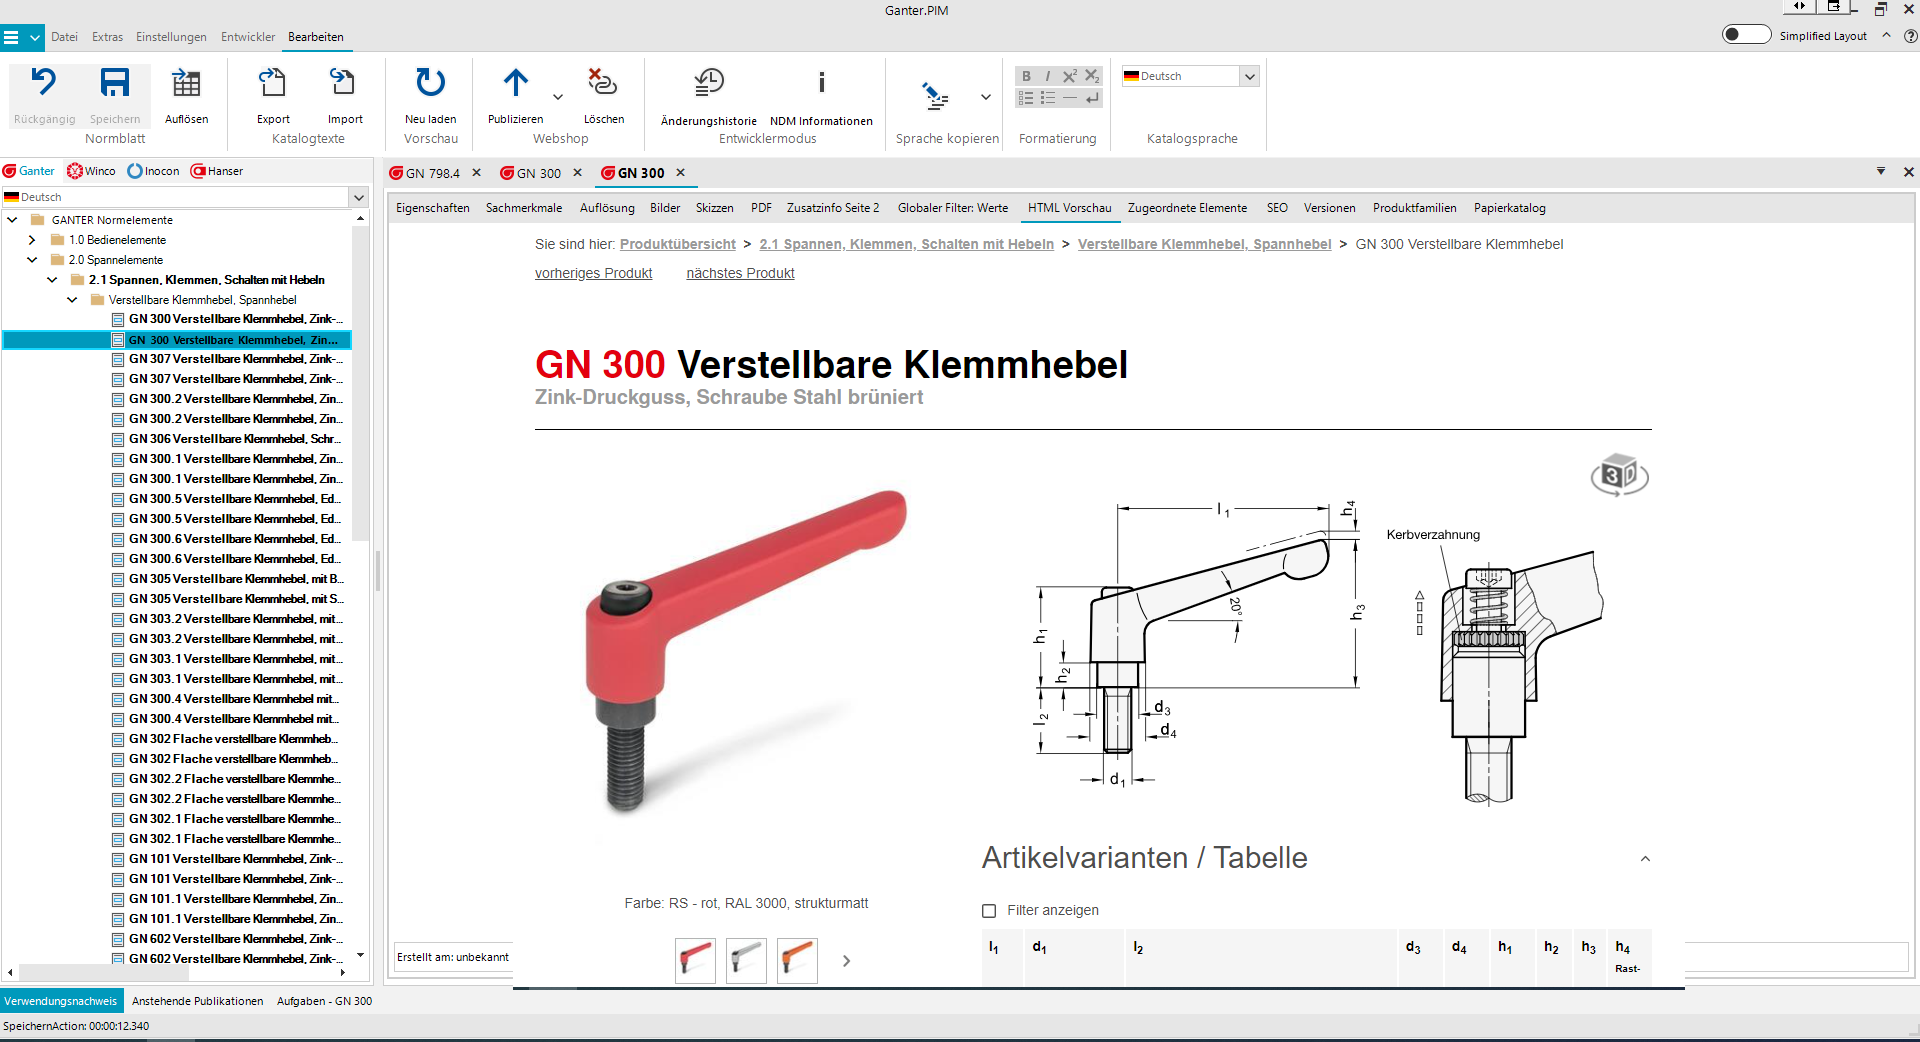Click the Export Katalogtexte icon
This screenshot has height=1042, width=1920.
[x=273, y=83]
